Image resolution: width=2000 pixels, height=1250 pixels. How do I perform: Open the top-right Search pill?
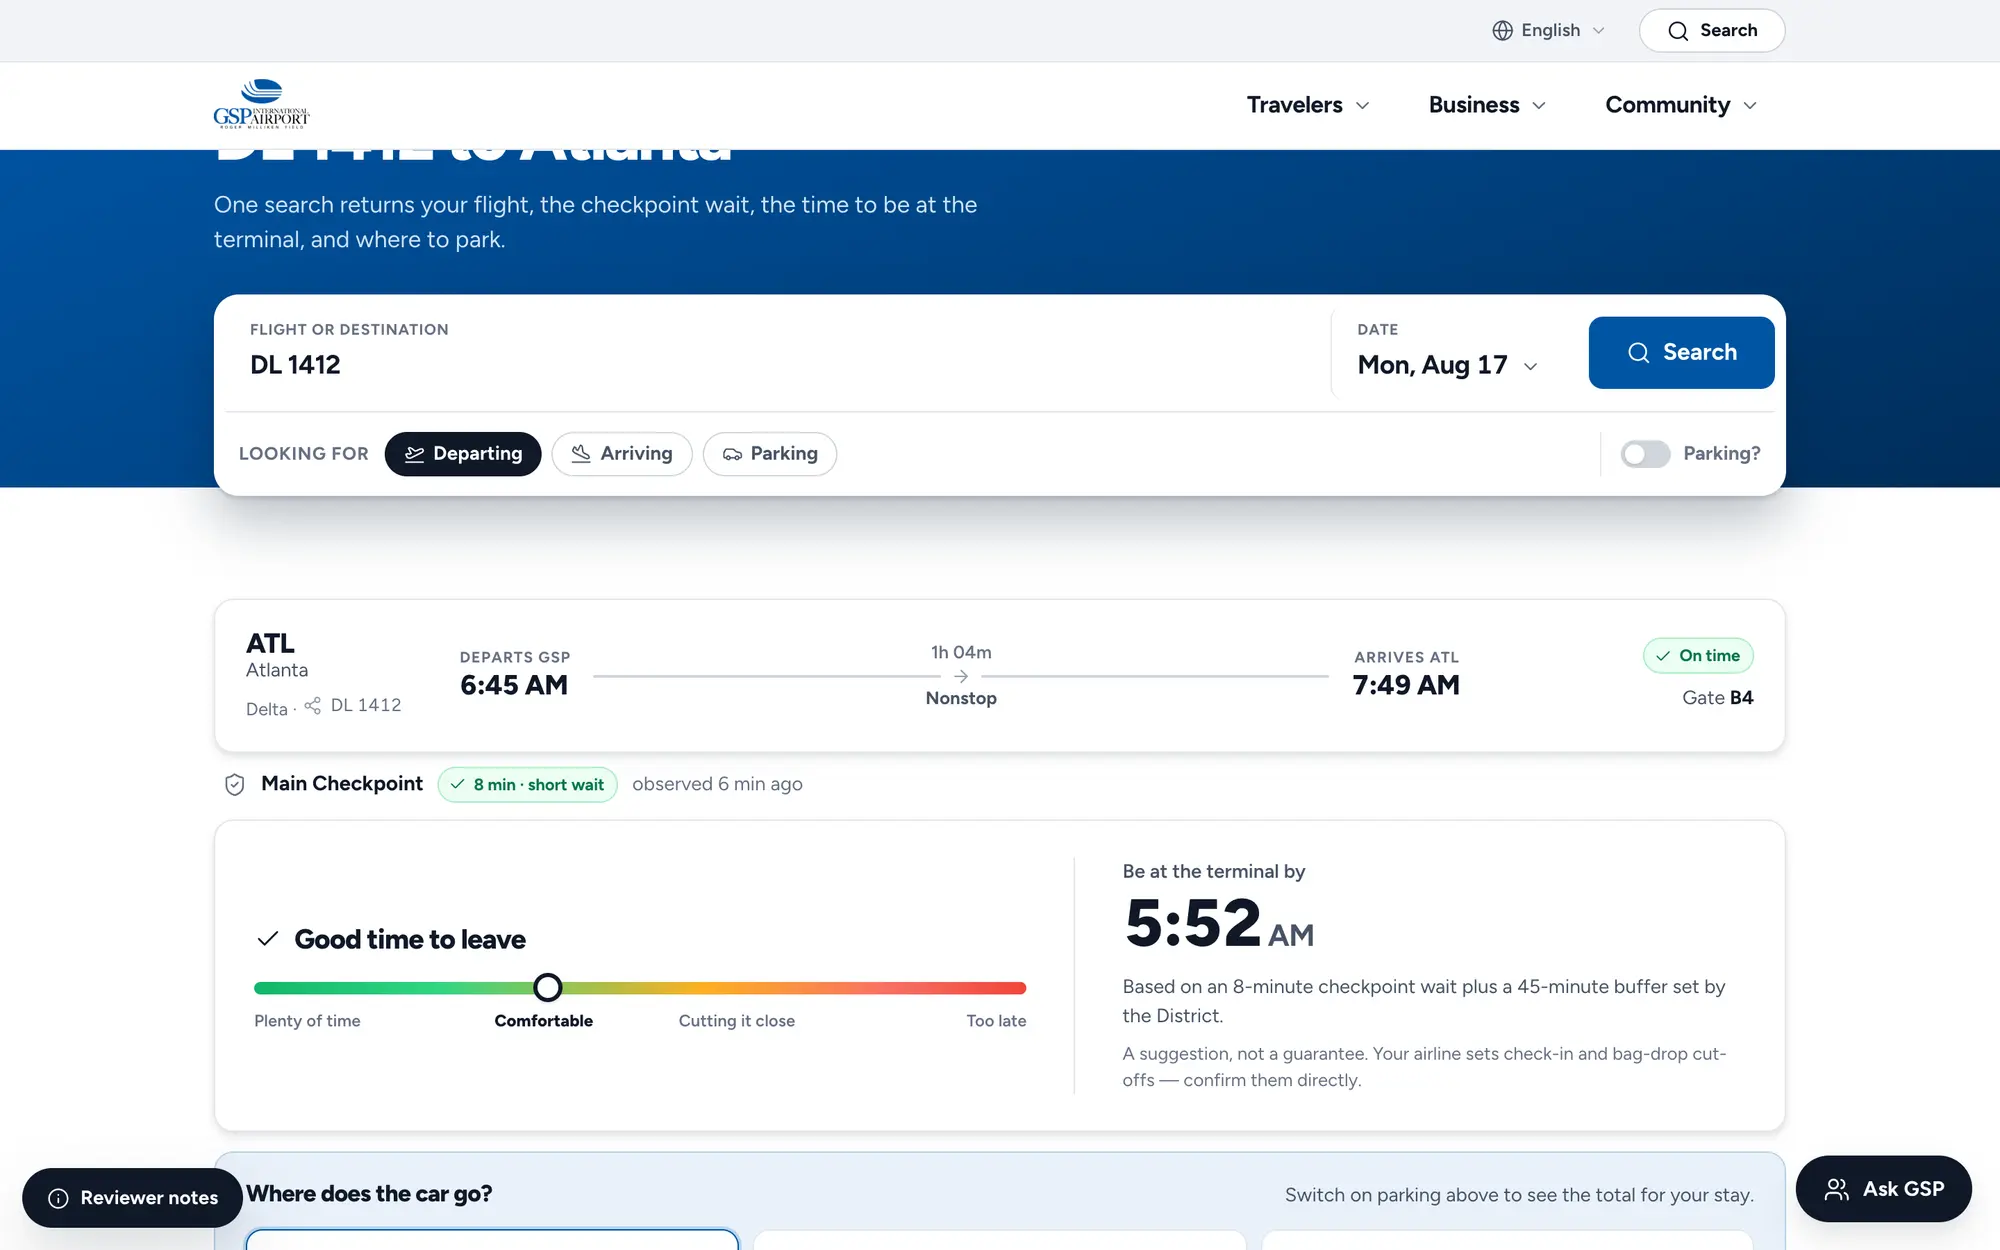pos(1712,31)
